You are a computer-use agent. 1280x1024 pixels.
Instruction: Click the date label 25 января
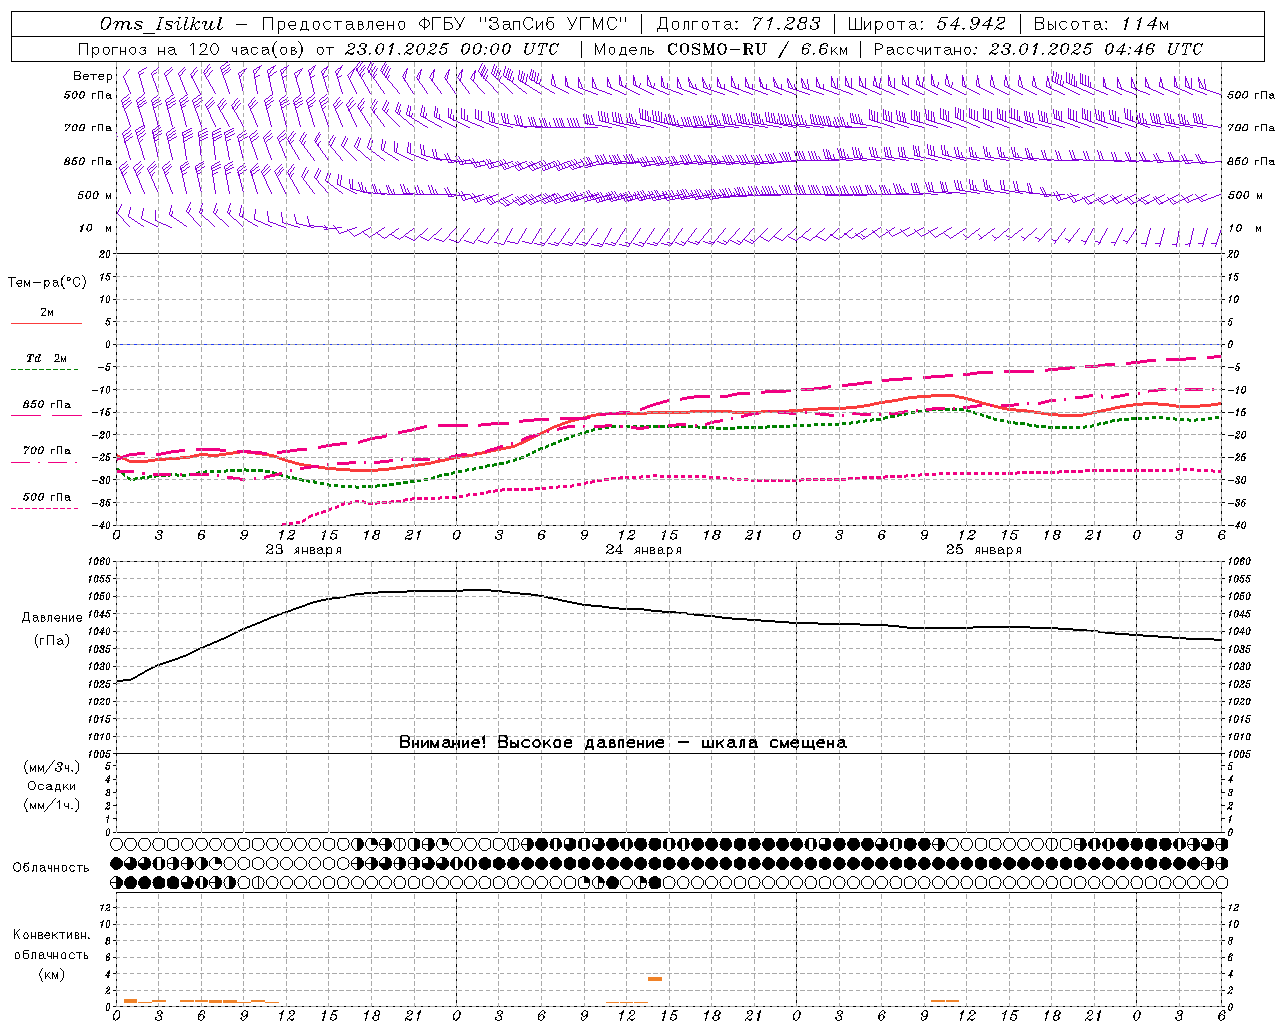[983, 550]
